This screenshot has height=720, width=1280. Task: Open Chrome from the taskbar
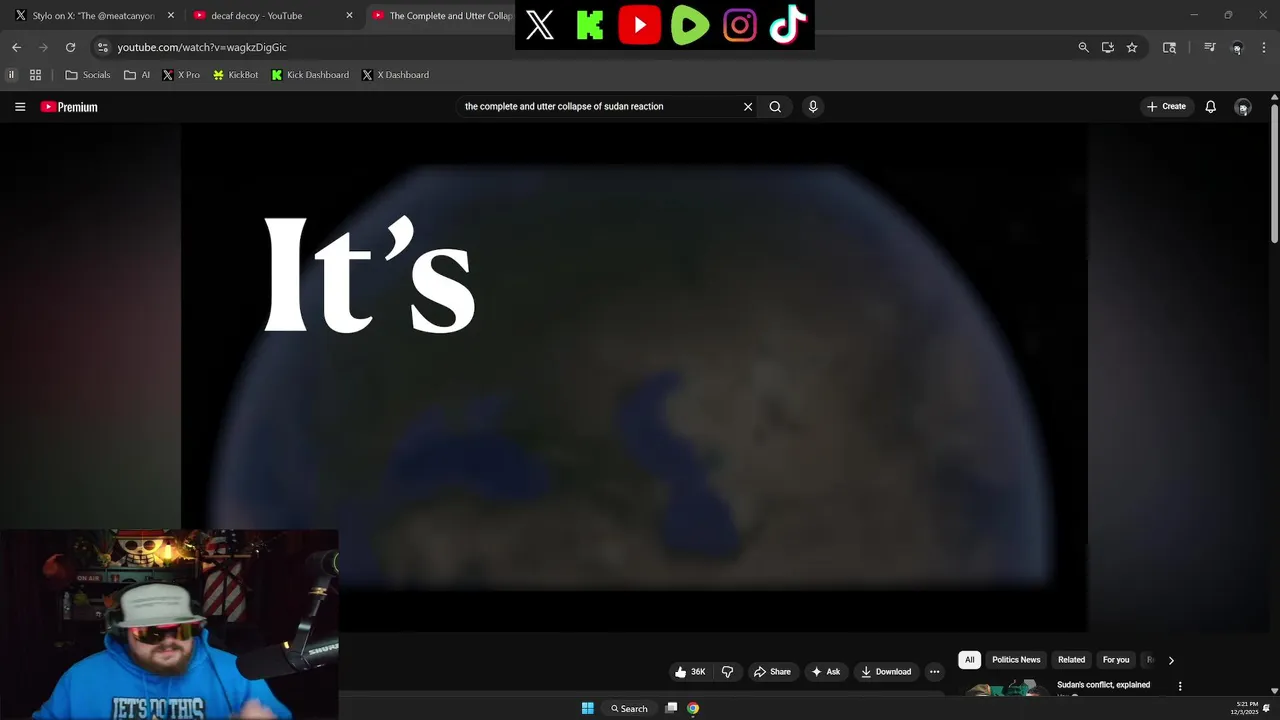click(693, 709)
